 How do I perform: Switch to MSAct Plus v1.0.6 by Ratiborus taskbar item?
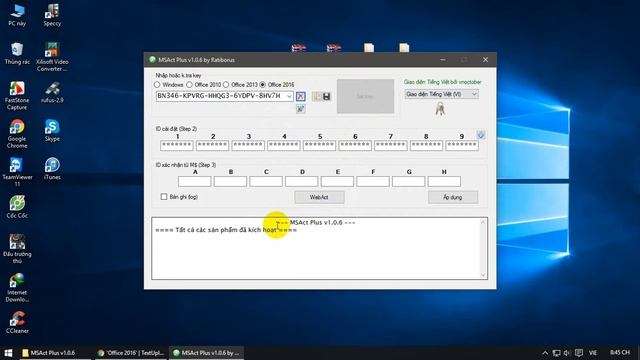(x=206, y=353)
